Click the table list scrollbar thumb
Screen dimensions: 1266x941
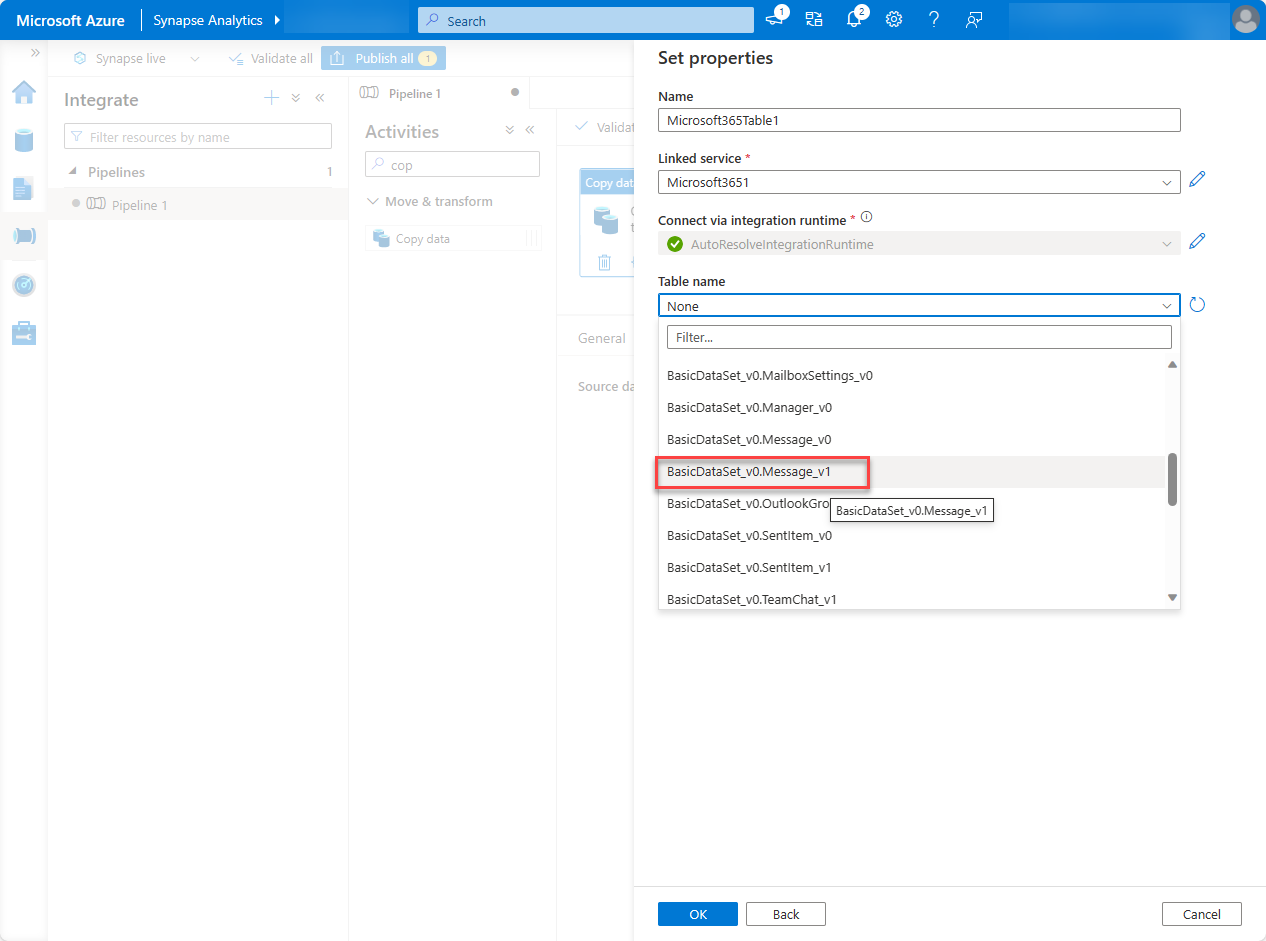pos(1172,479)
